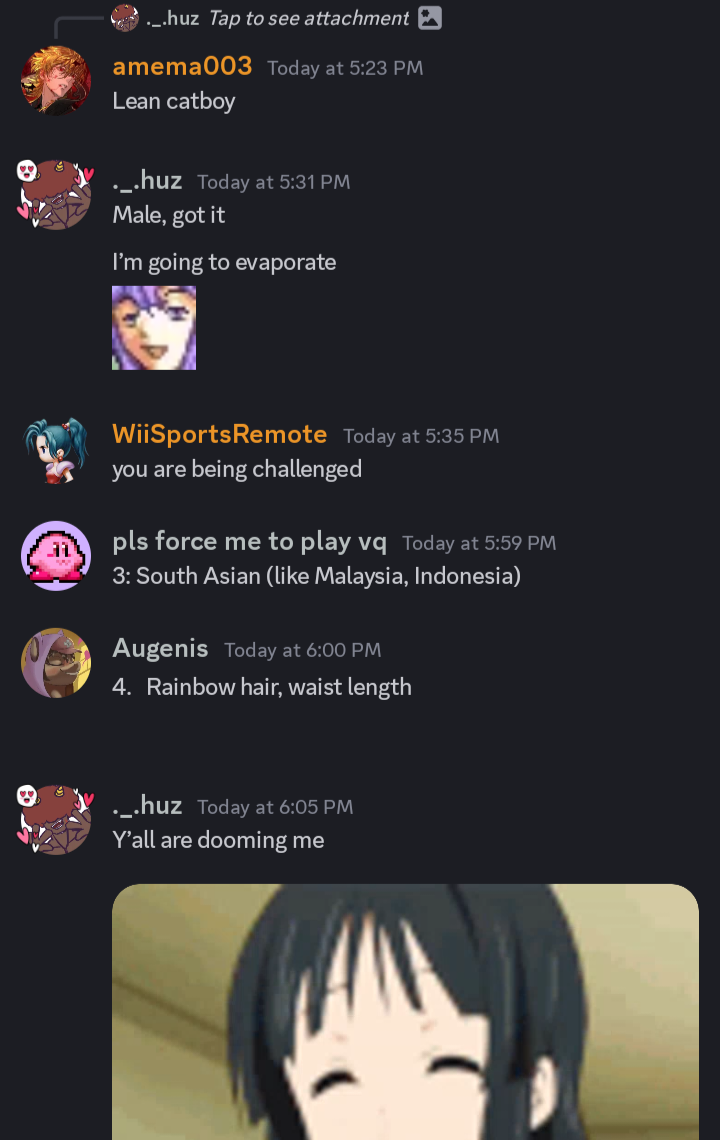
Task: Tap username 'pls force me to play vq'
Action: 249,541
